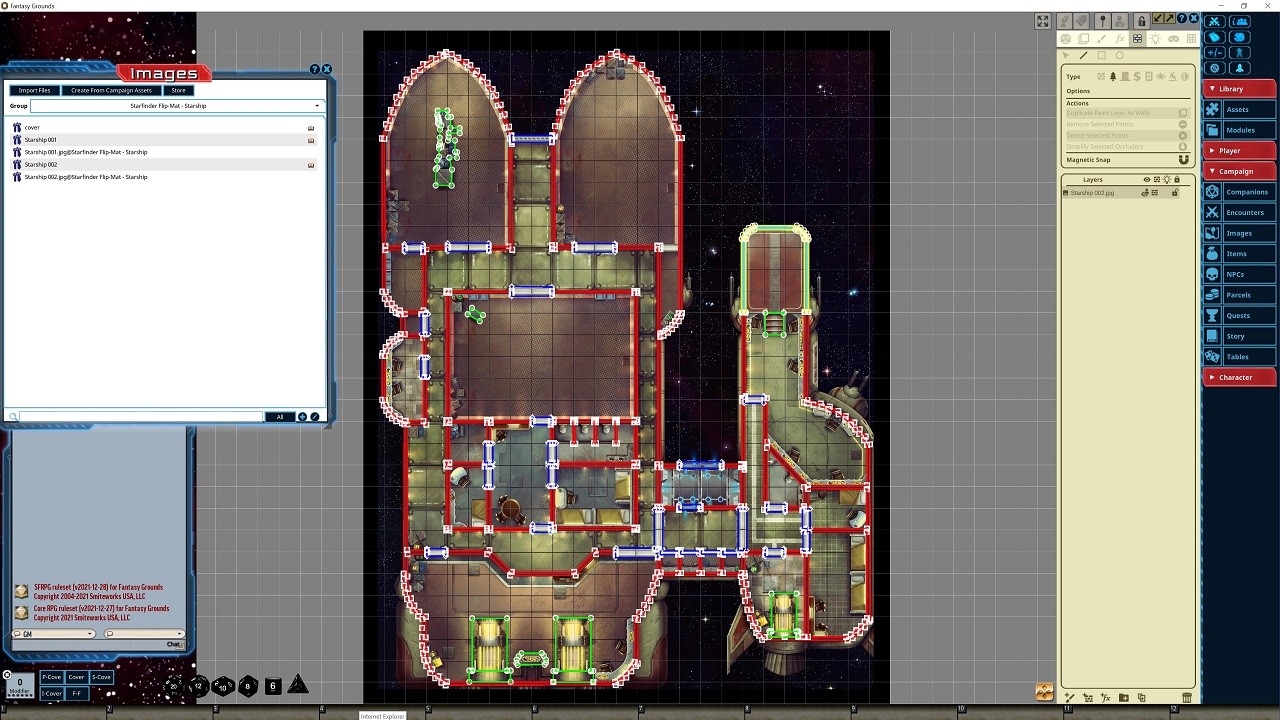Viewport: 1280px width, 720px height.
Task: Toggle the lock on Starship 002.jpg layer
Action: click(x=1175, y=192)
